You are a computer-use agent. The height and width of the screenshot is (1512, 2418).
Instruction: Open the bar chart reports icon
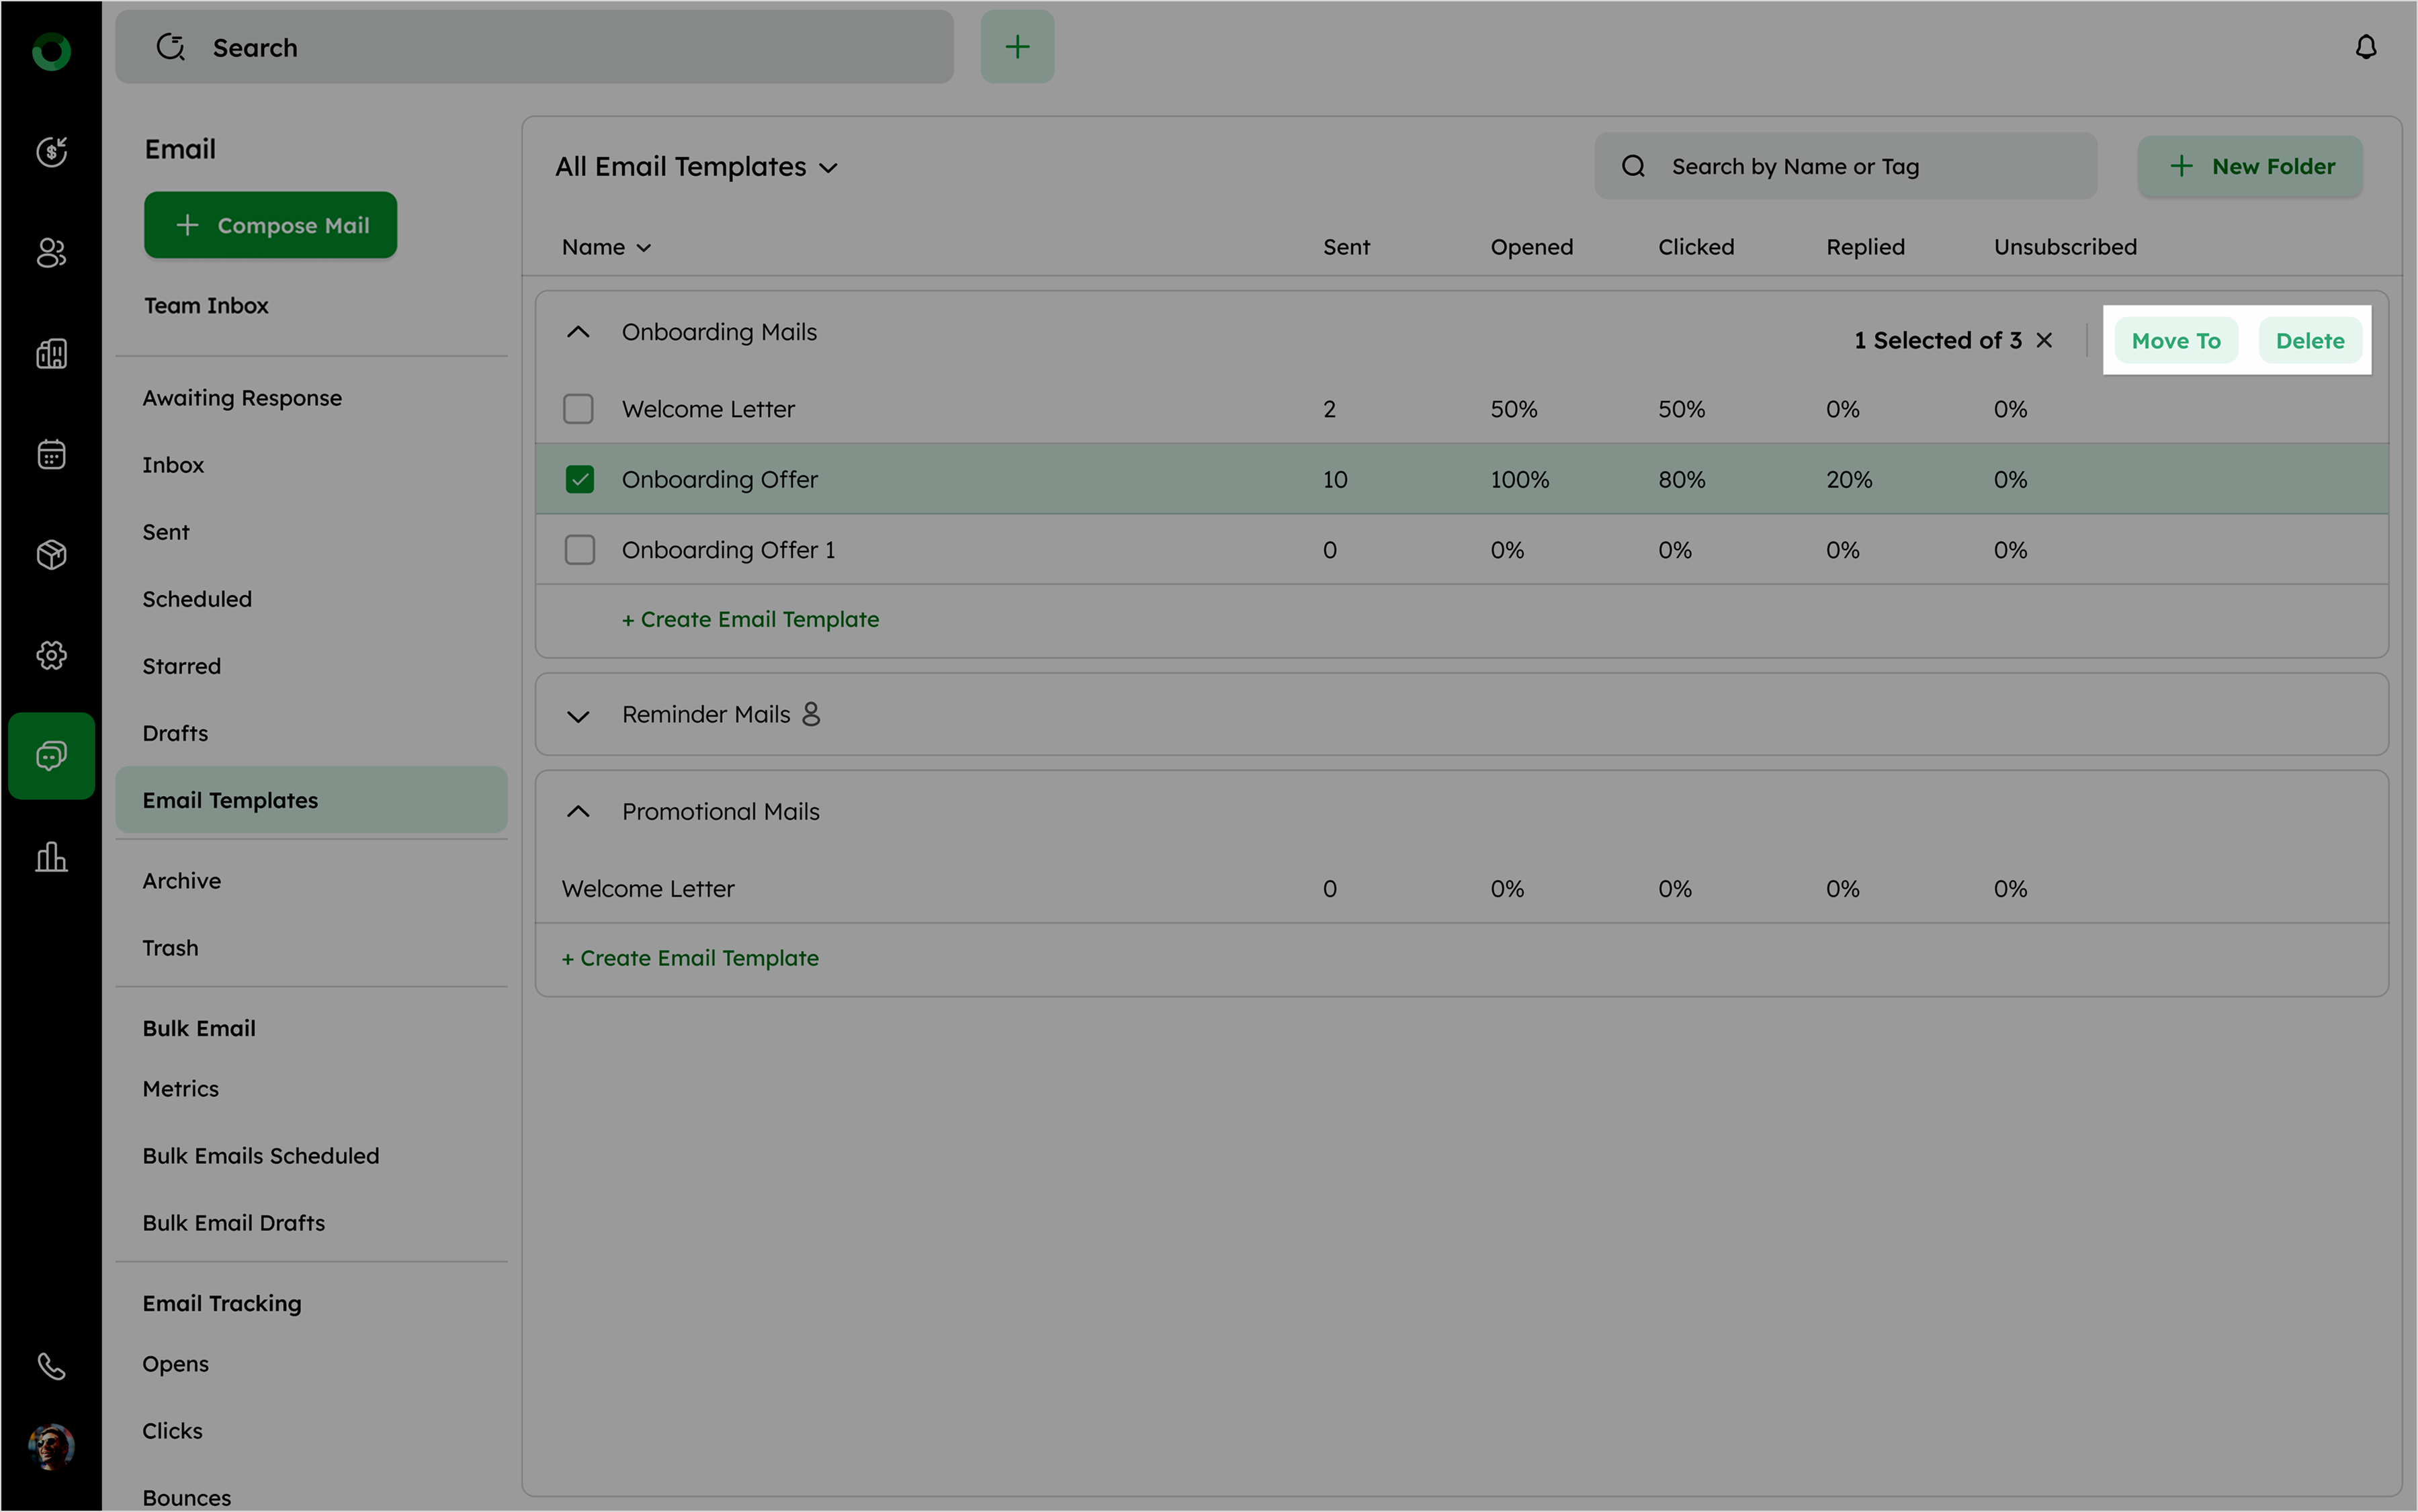tap(51, 857)
